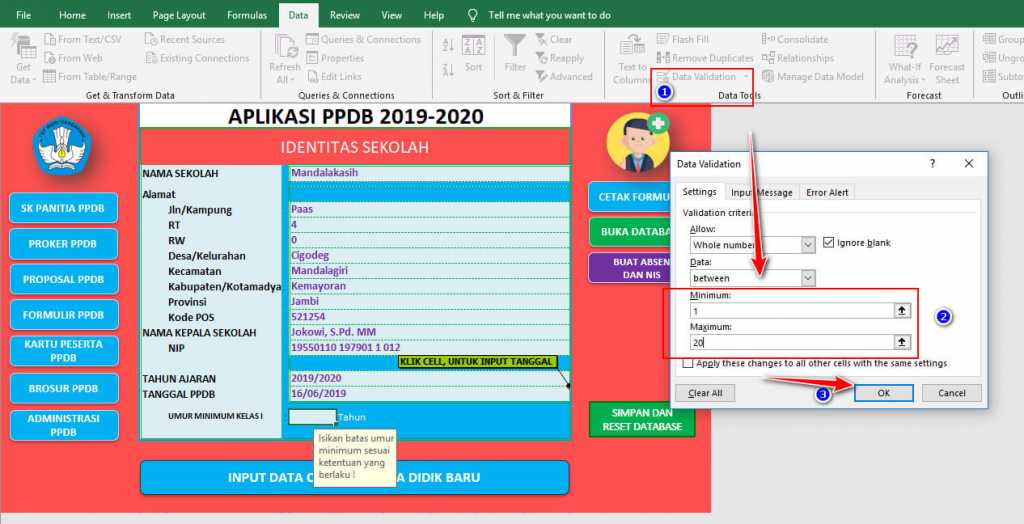1024x524 pixels.
Task: Click Cancel in Data Validation dialog
Action: click(x=952, y=393)
